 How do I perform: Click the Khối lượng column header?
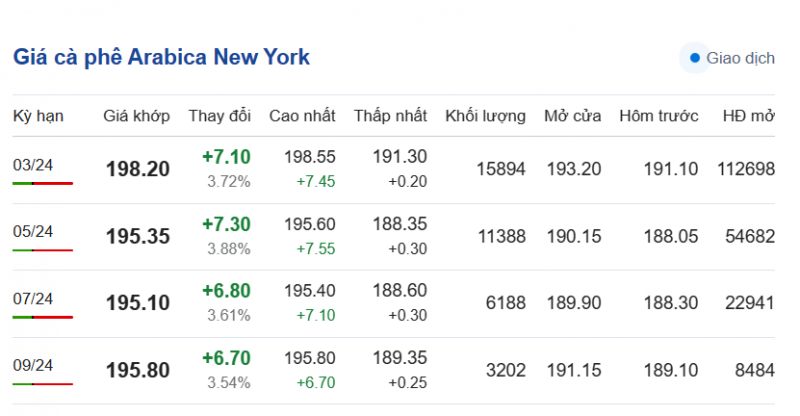click(x=485, y=116)
